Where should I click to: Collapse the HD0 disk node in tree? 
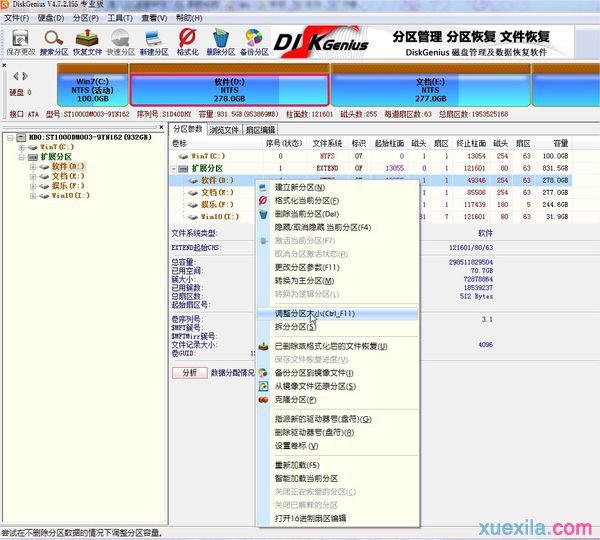(10, 137)
